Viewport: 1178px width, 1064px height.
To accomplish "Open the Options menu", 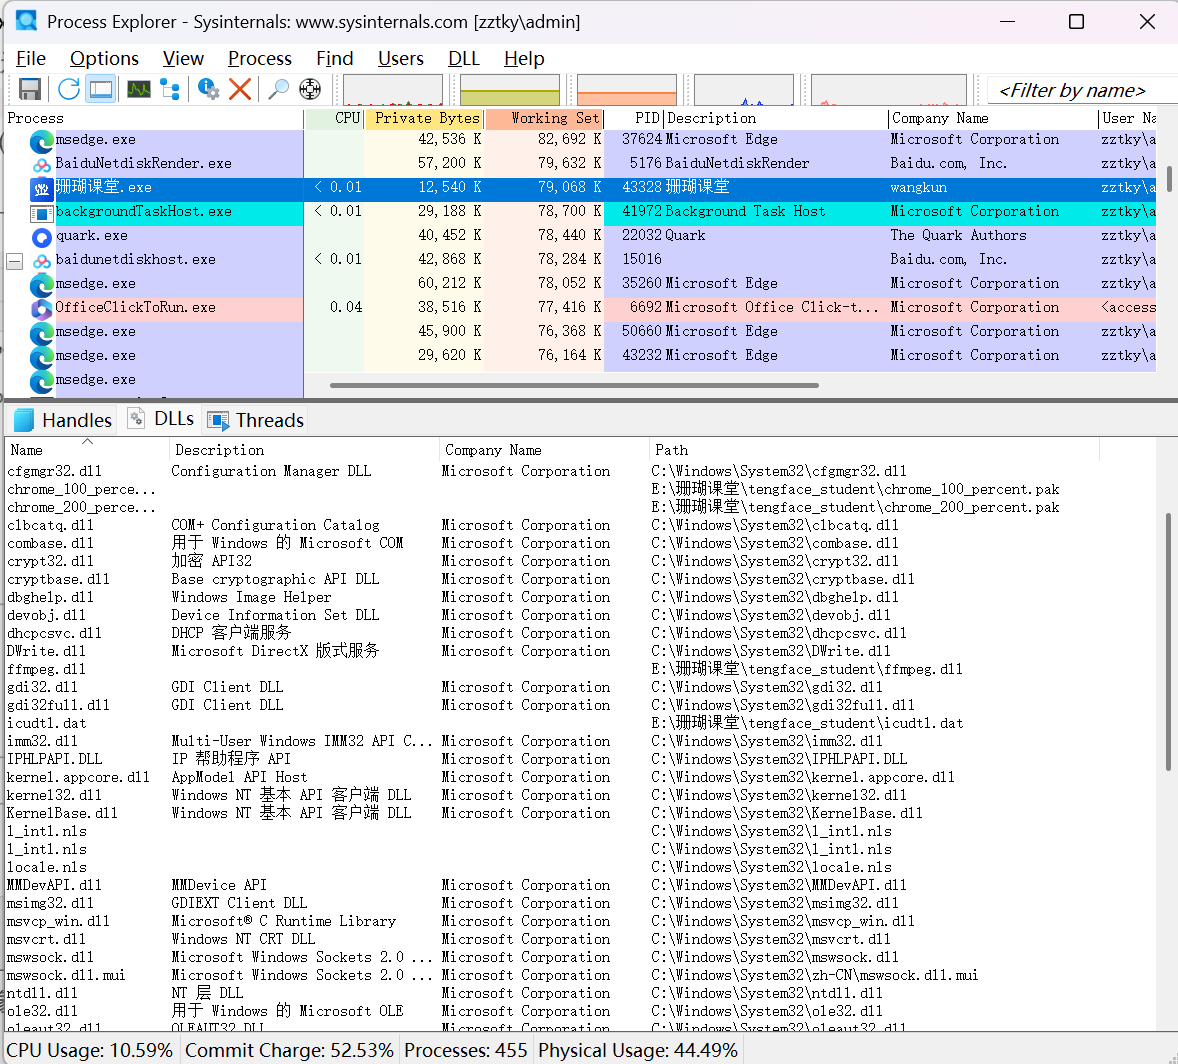I will pos(104,59).
